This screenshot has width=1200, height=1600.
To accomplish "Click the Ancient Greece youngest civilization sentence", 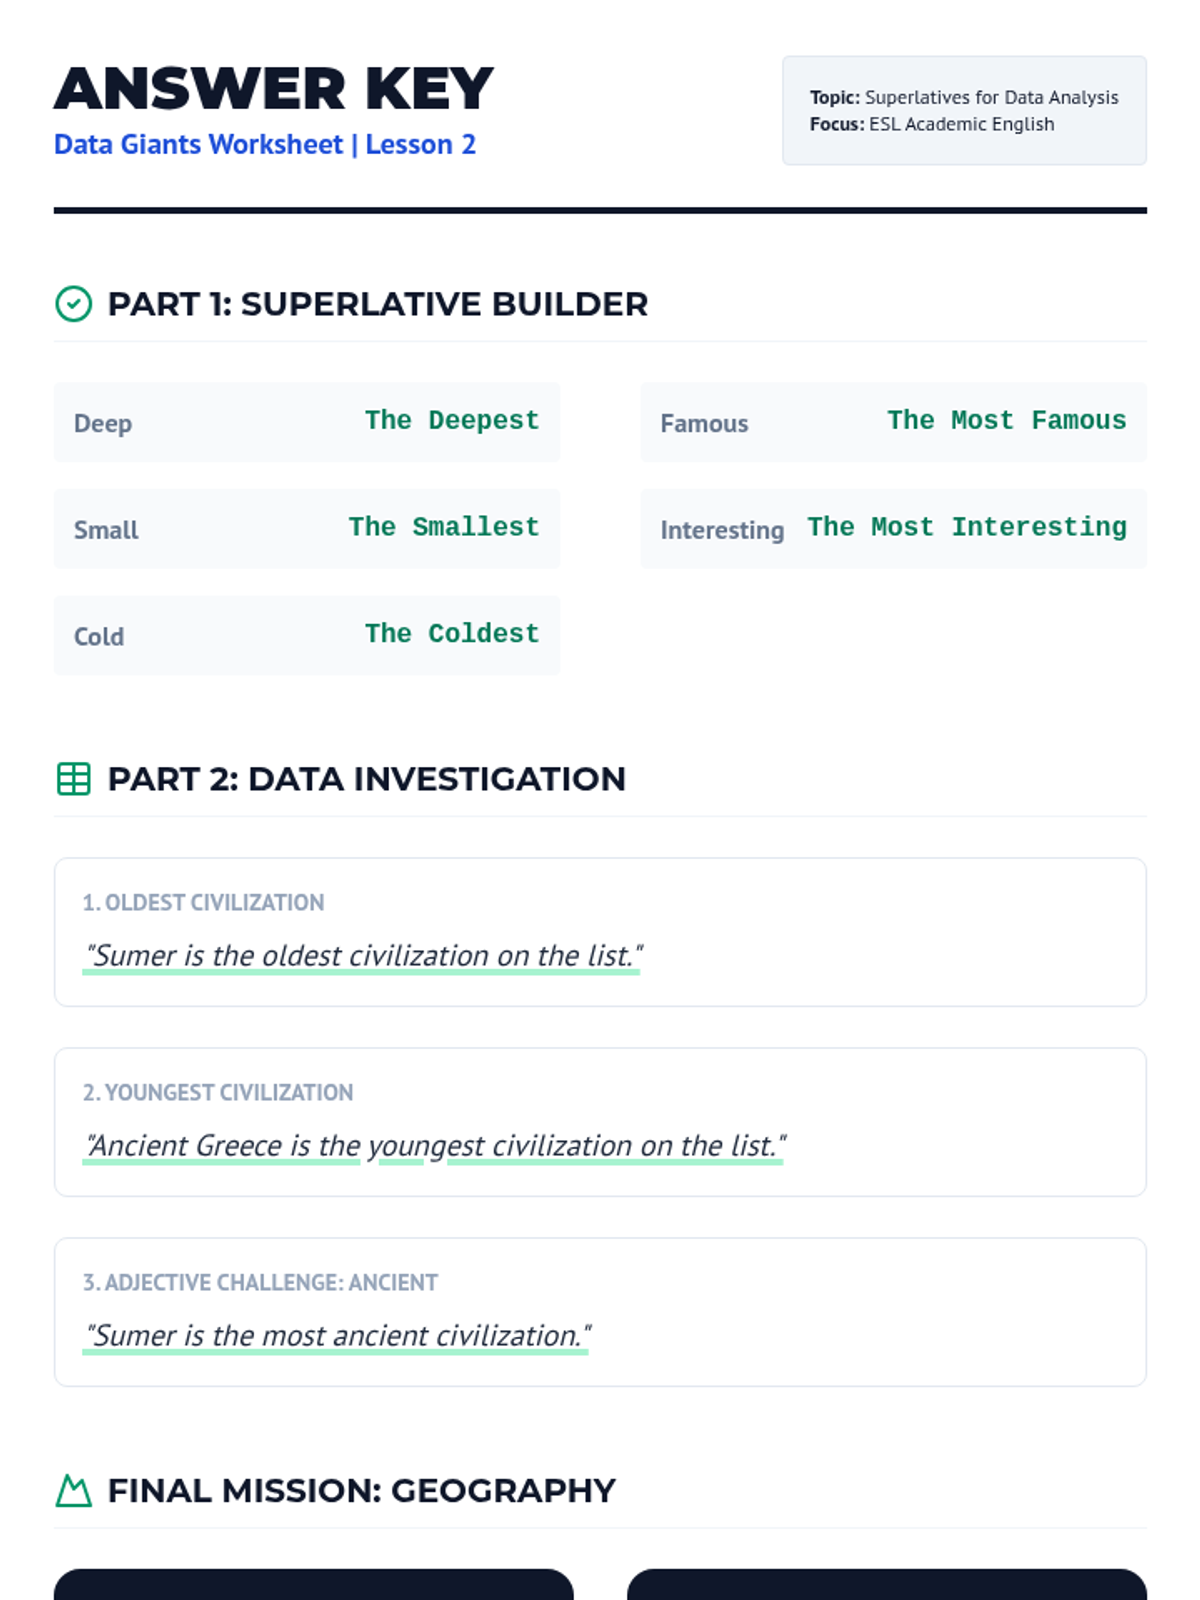I will pyautogui.click(x=434, y=1146).
